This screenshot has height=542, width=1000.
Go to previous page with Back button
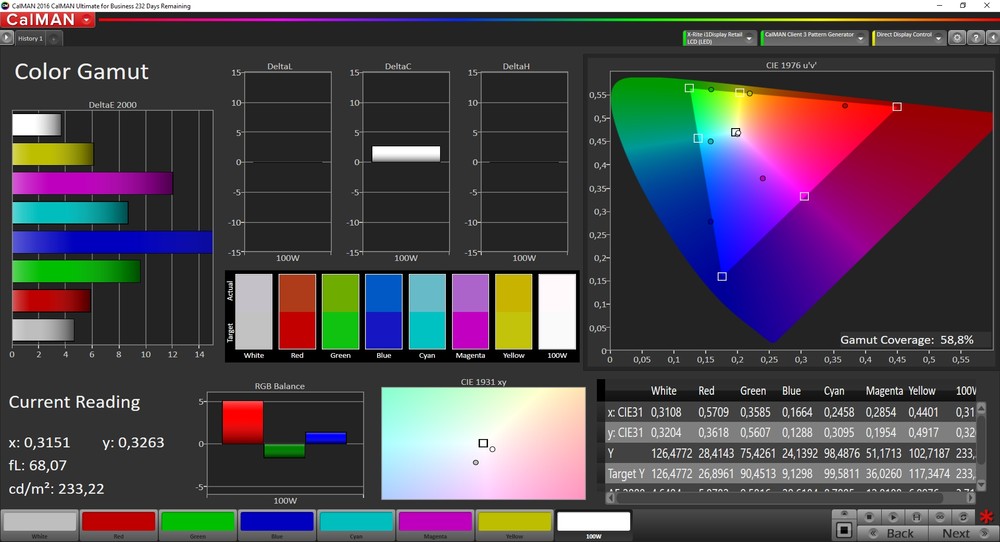892,533
